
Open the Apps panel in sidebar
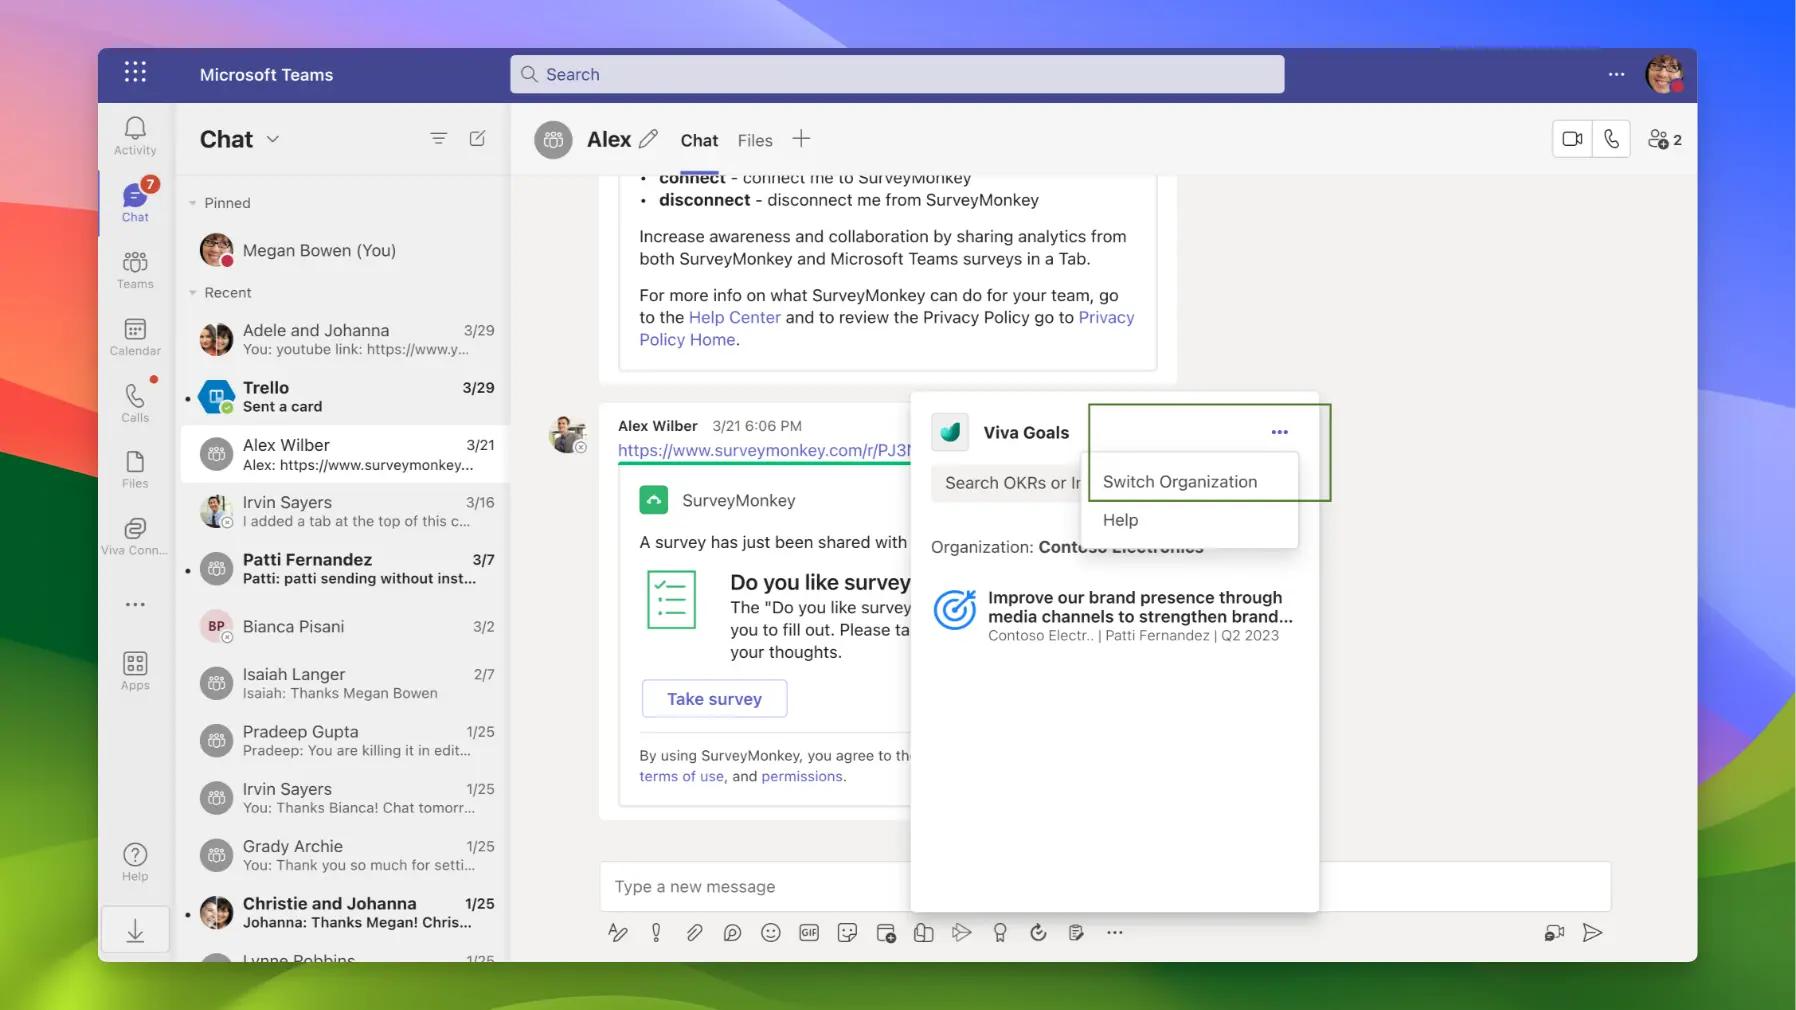(134, 669)
